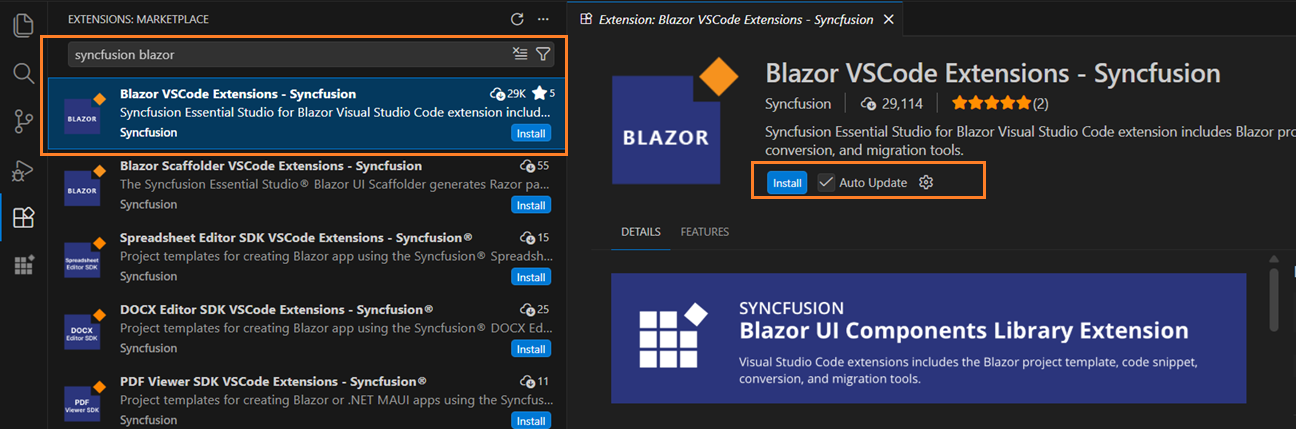This screenshot has width=1296, height=429.
Task: Refresh the Extensions Marketplace list
Action: (517, 19)
